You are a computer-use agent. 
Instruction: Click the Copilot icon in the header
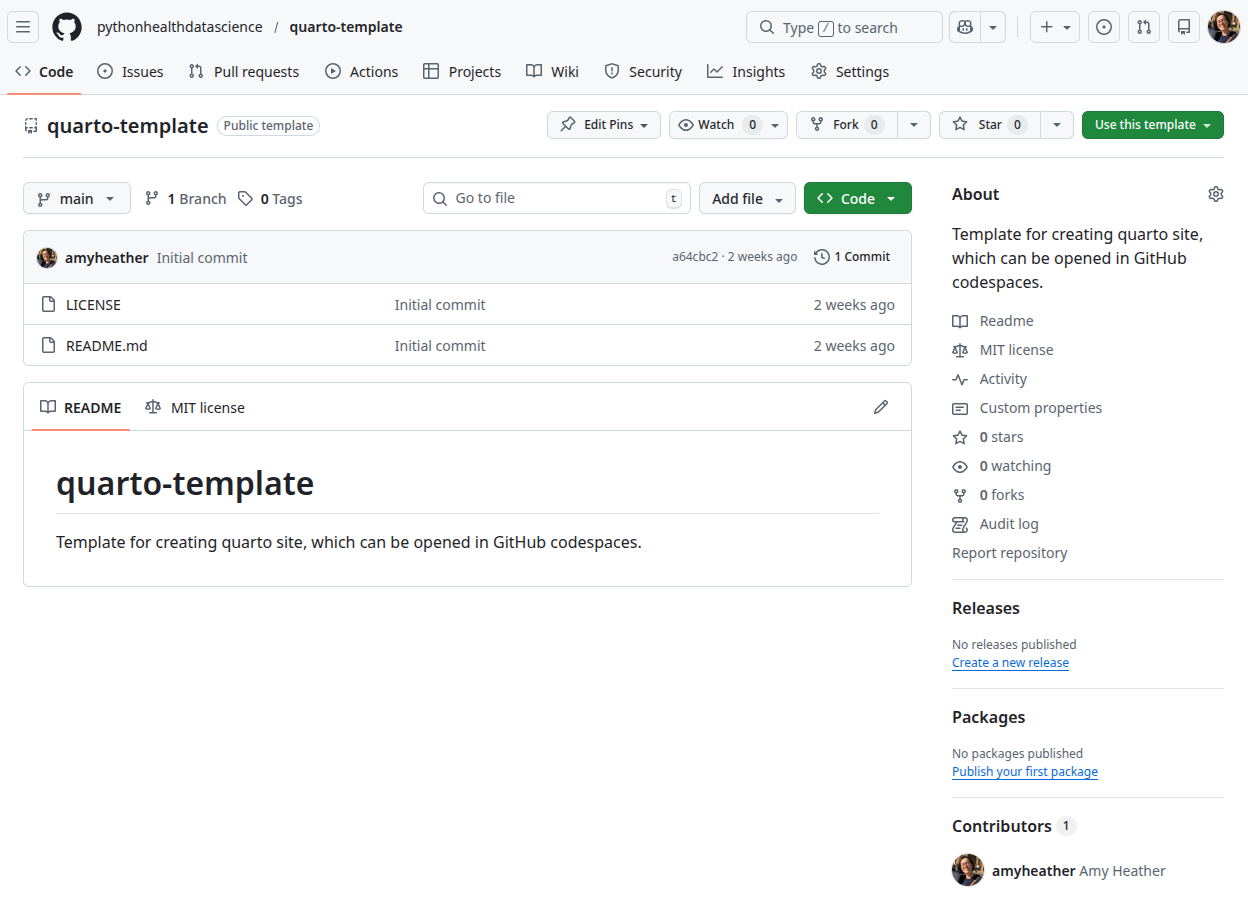pyautogui.click(x=963, y=27)
